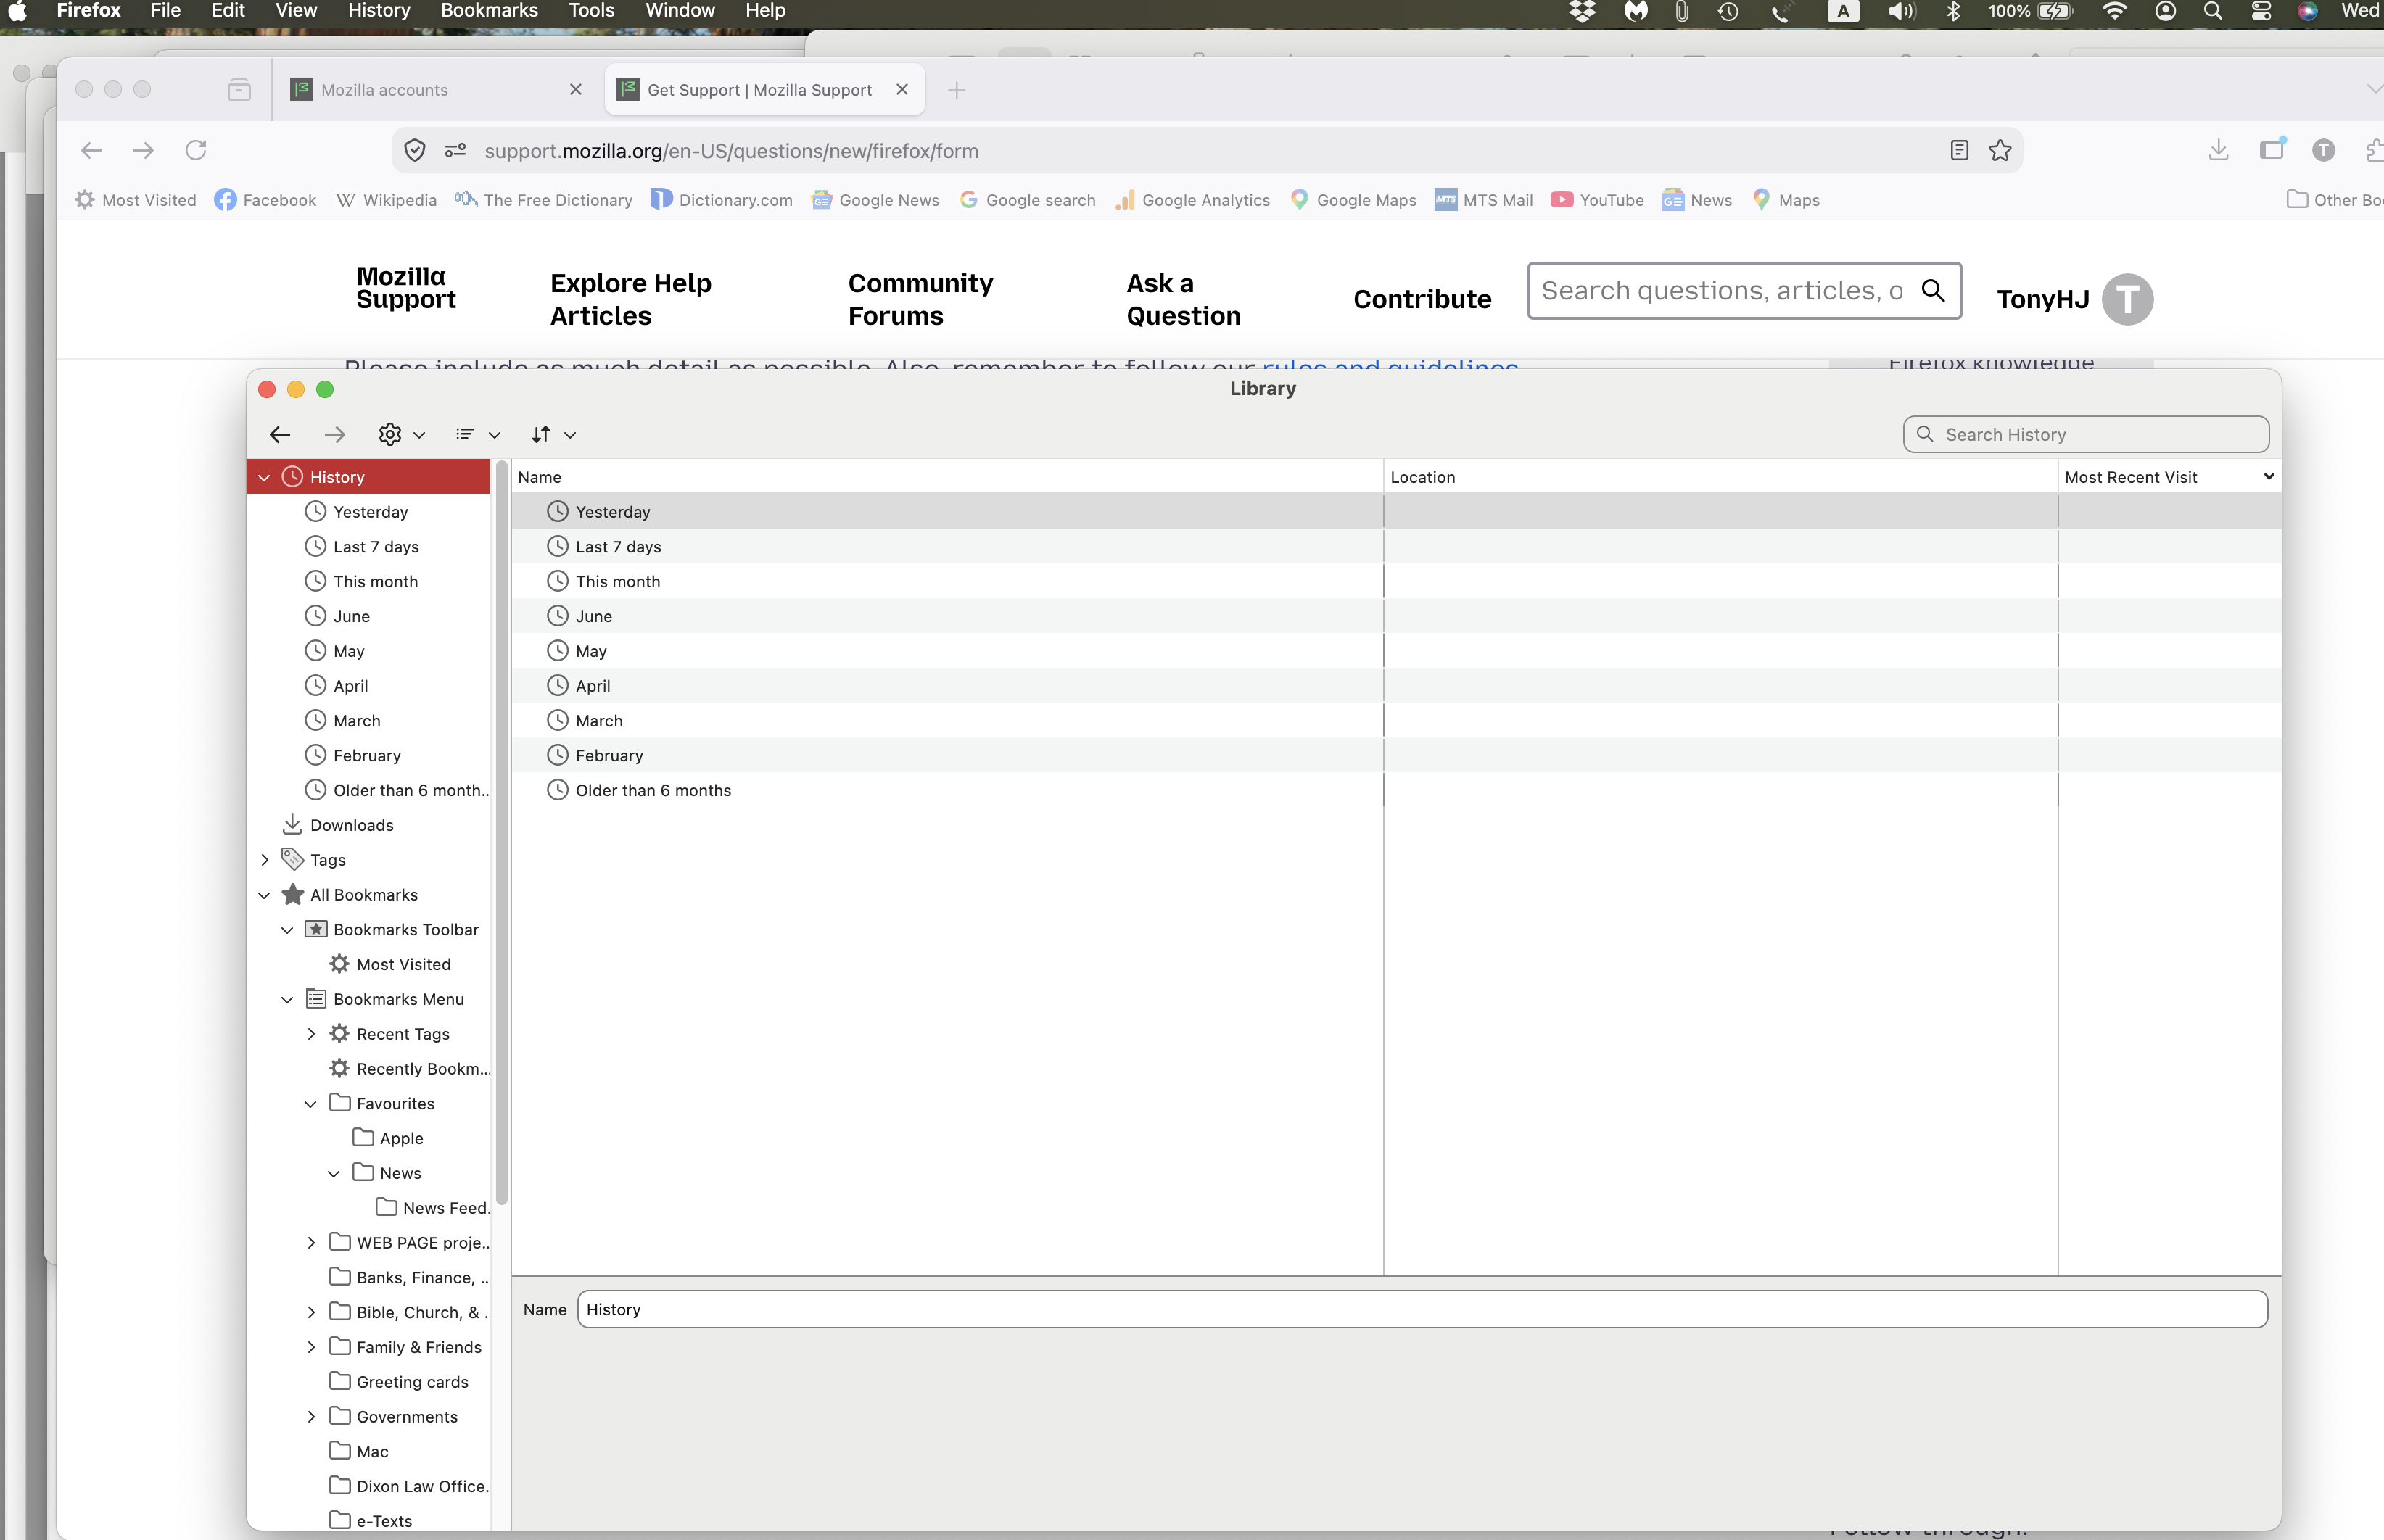
Task: Go back in the Library window
Action: pyautogui.click(x=280, y=434)
